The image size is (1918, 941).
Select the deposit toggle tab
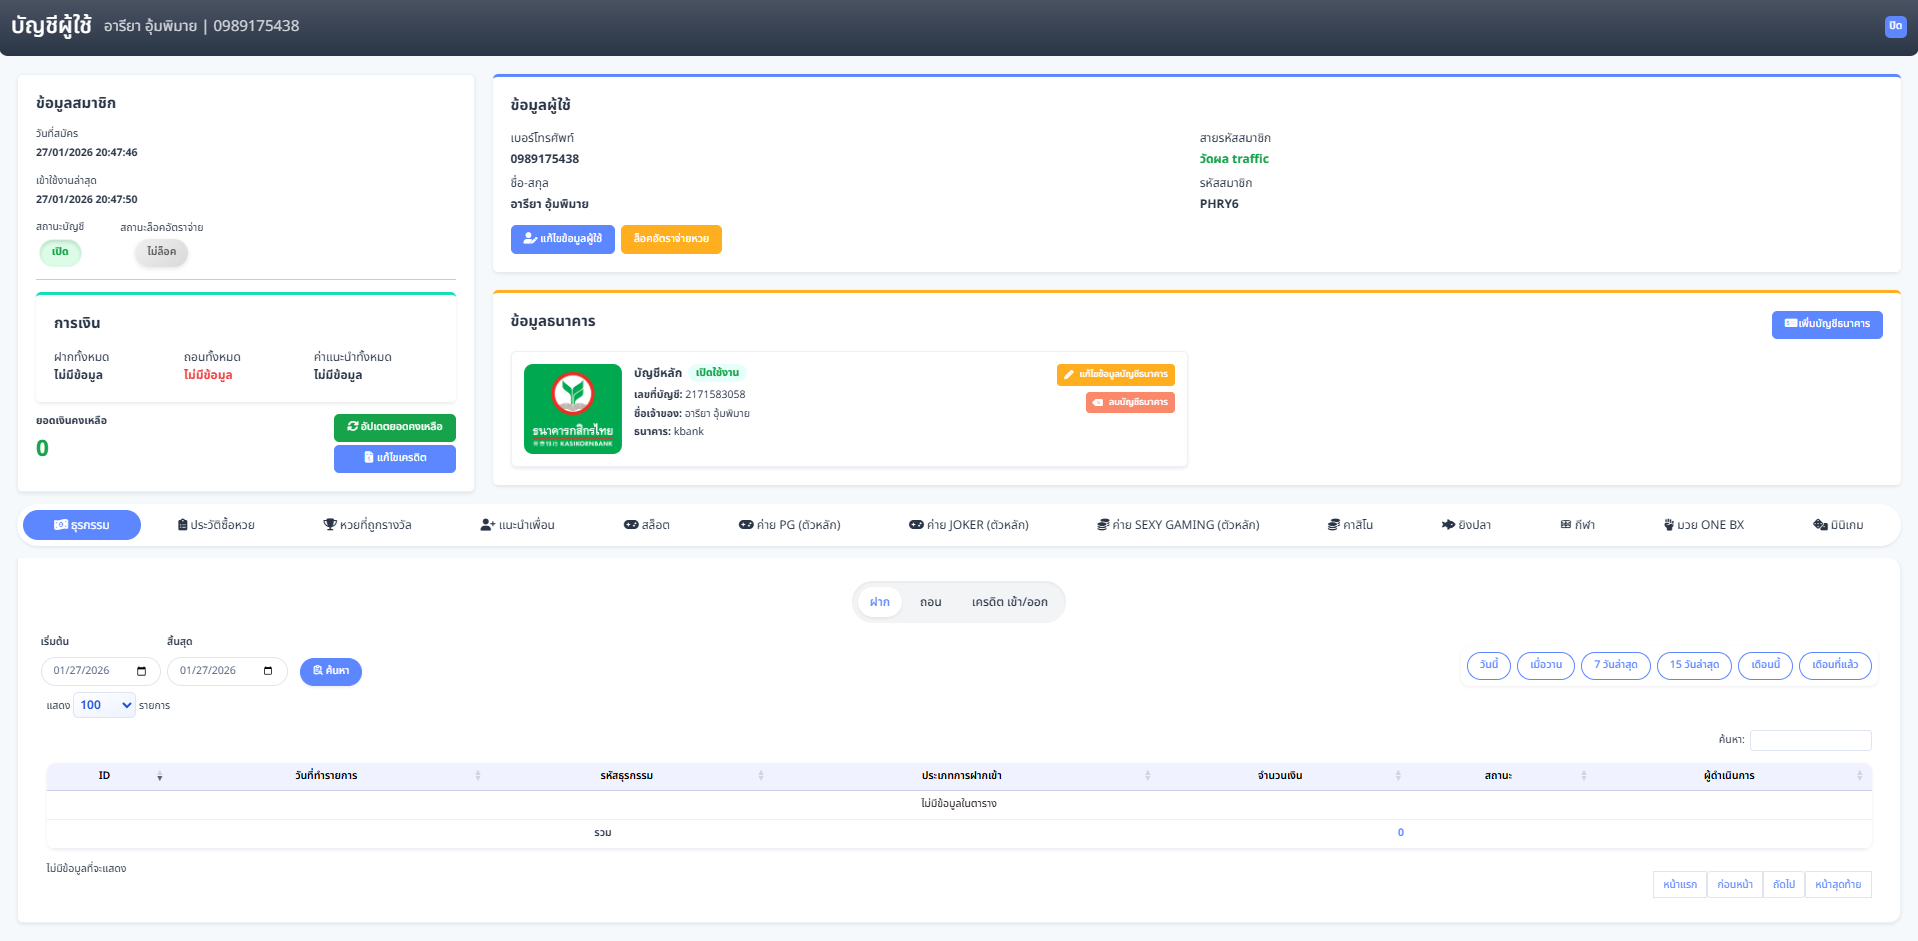879,602
